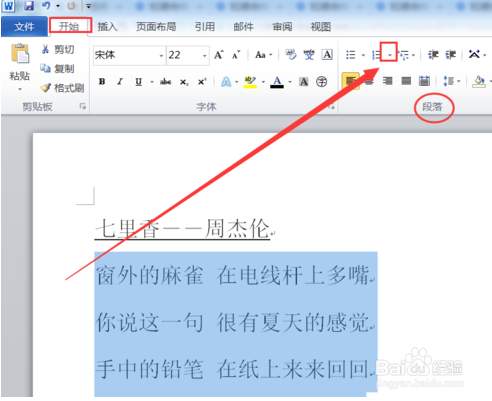This screenshot has width=492, height=401.
Task: Open the underline style dropdown arrow
Action: pyautogui.click(x=152, y=82)
